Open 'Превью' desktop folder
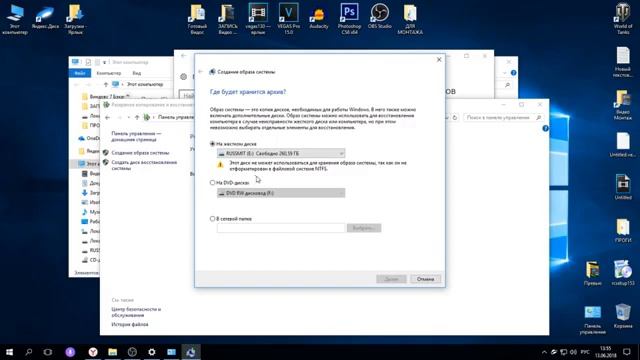 [x=592, y=273]
